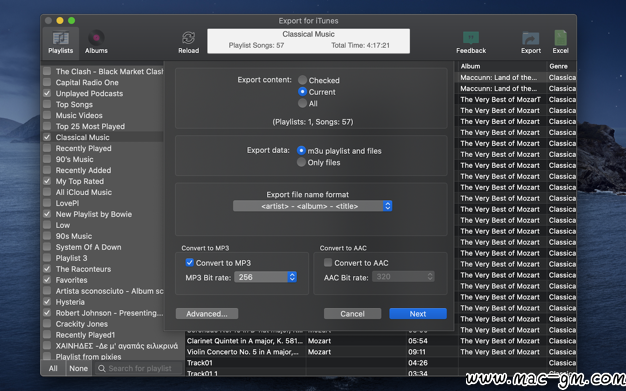Select the Top 25 Most Played playlist
Image resolution: width=626 pixels, height=391 pixels.
point(90,126)
